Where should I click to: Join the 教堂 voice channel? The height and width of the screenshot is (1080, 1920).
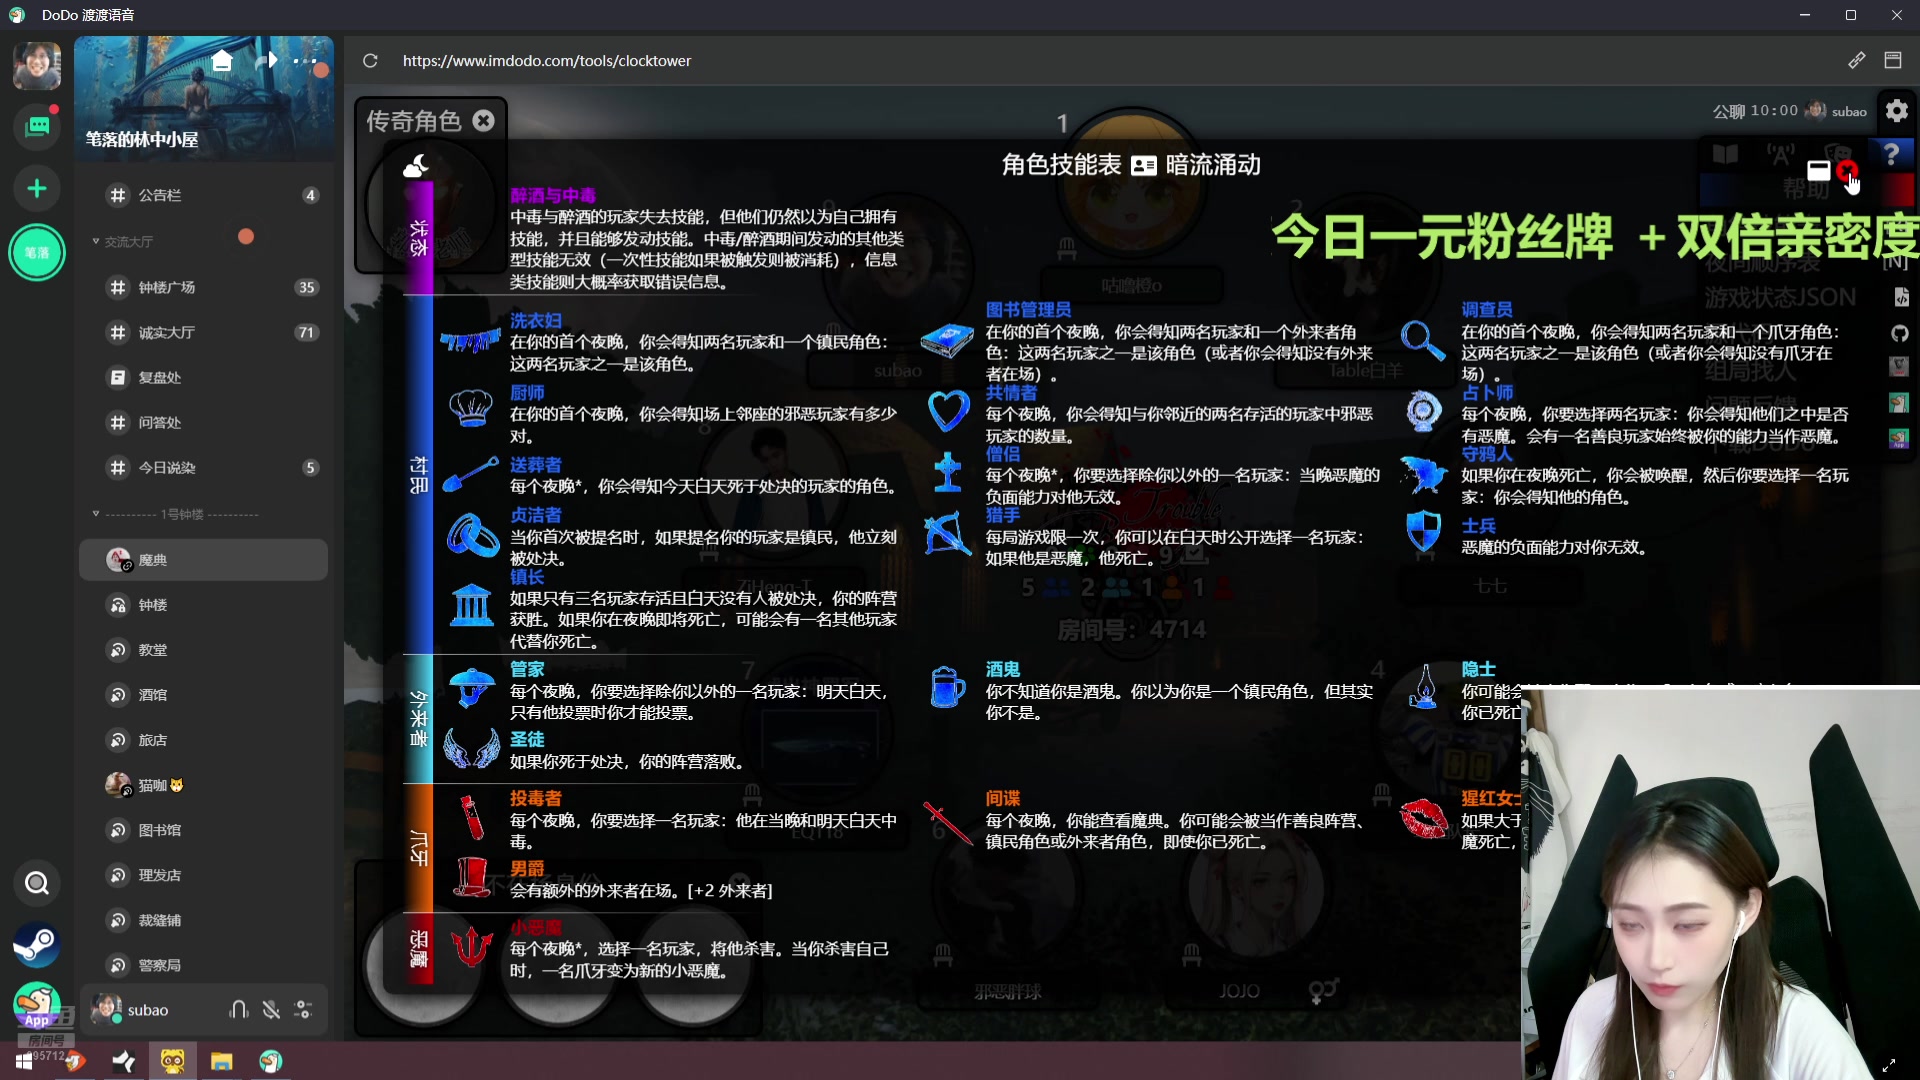[x=203, y=650]
